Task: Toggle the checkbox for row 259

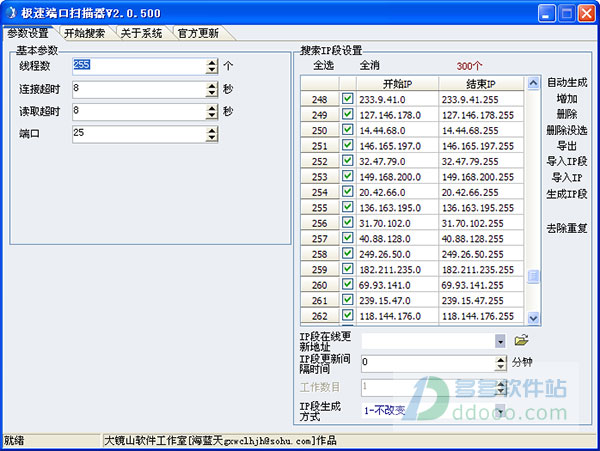Action: 347,269
